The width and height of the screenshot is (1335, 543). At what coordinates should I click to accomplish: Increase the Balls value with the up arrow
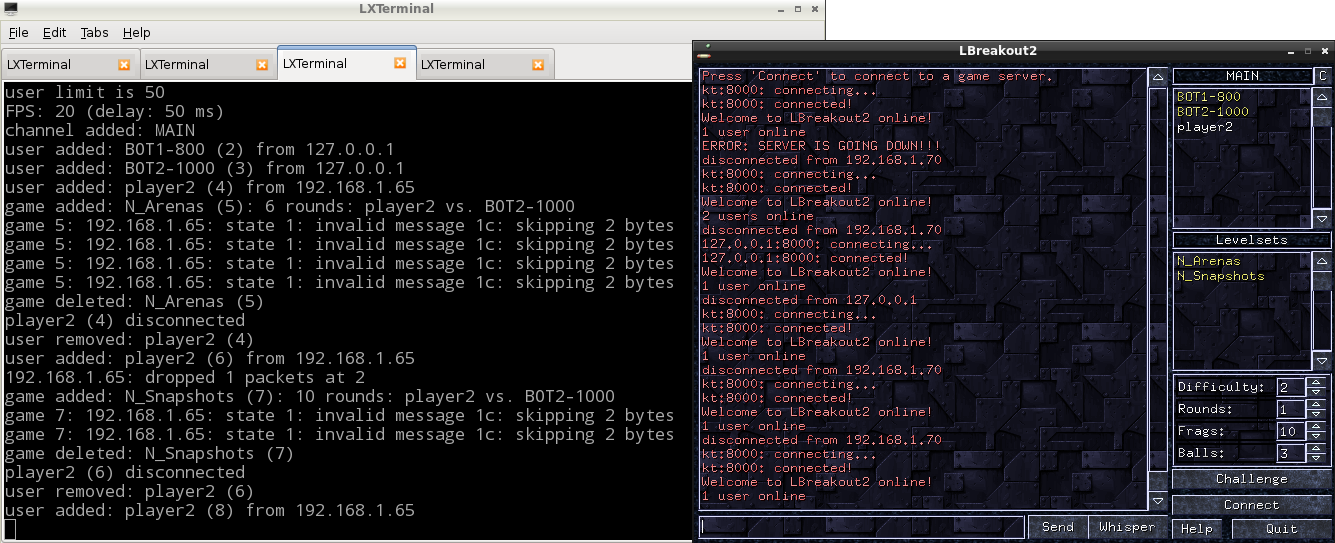coord(1318,448)
